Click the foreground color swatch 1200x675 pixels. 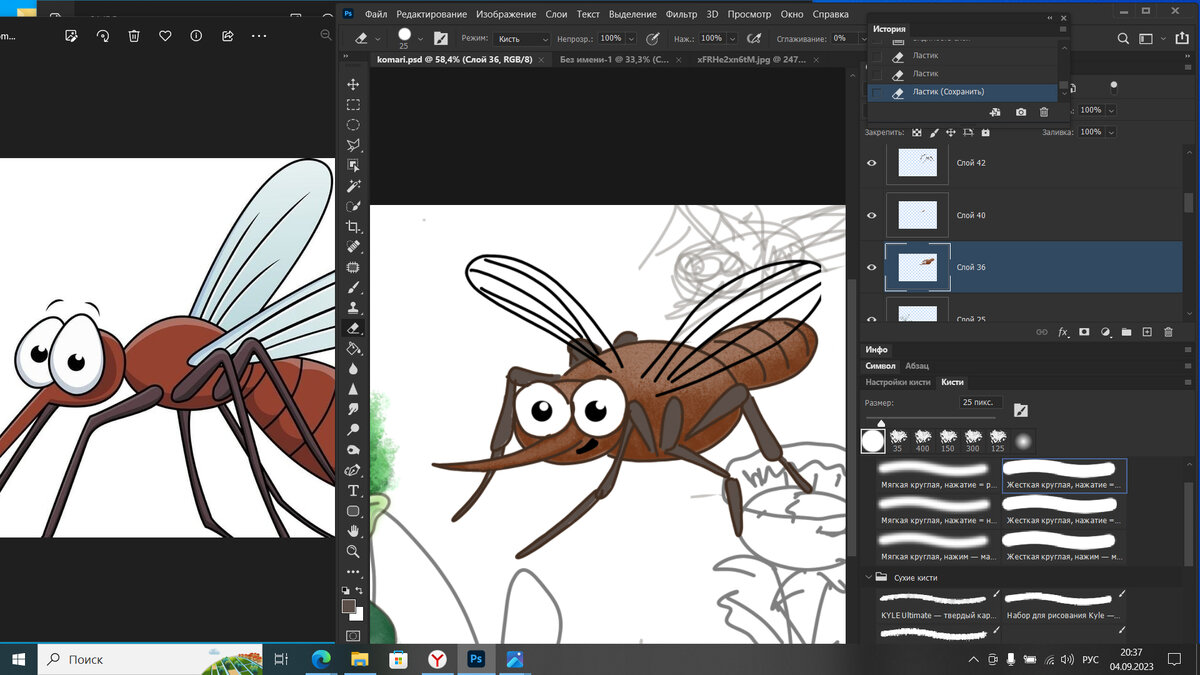point(348,606)
